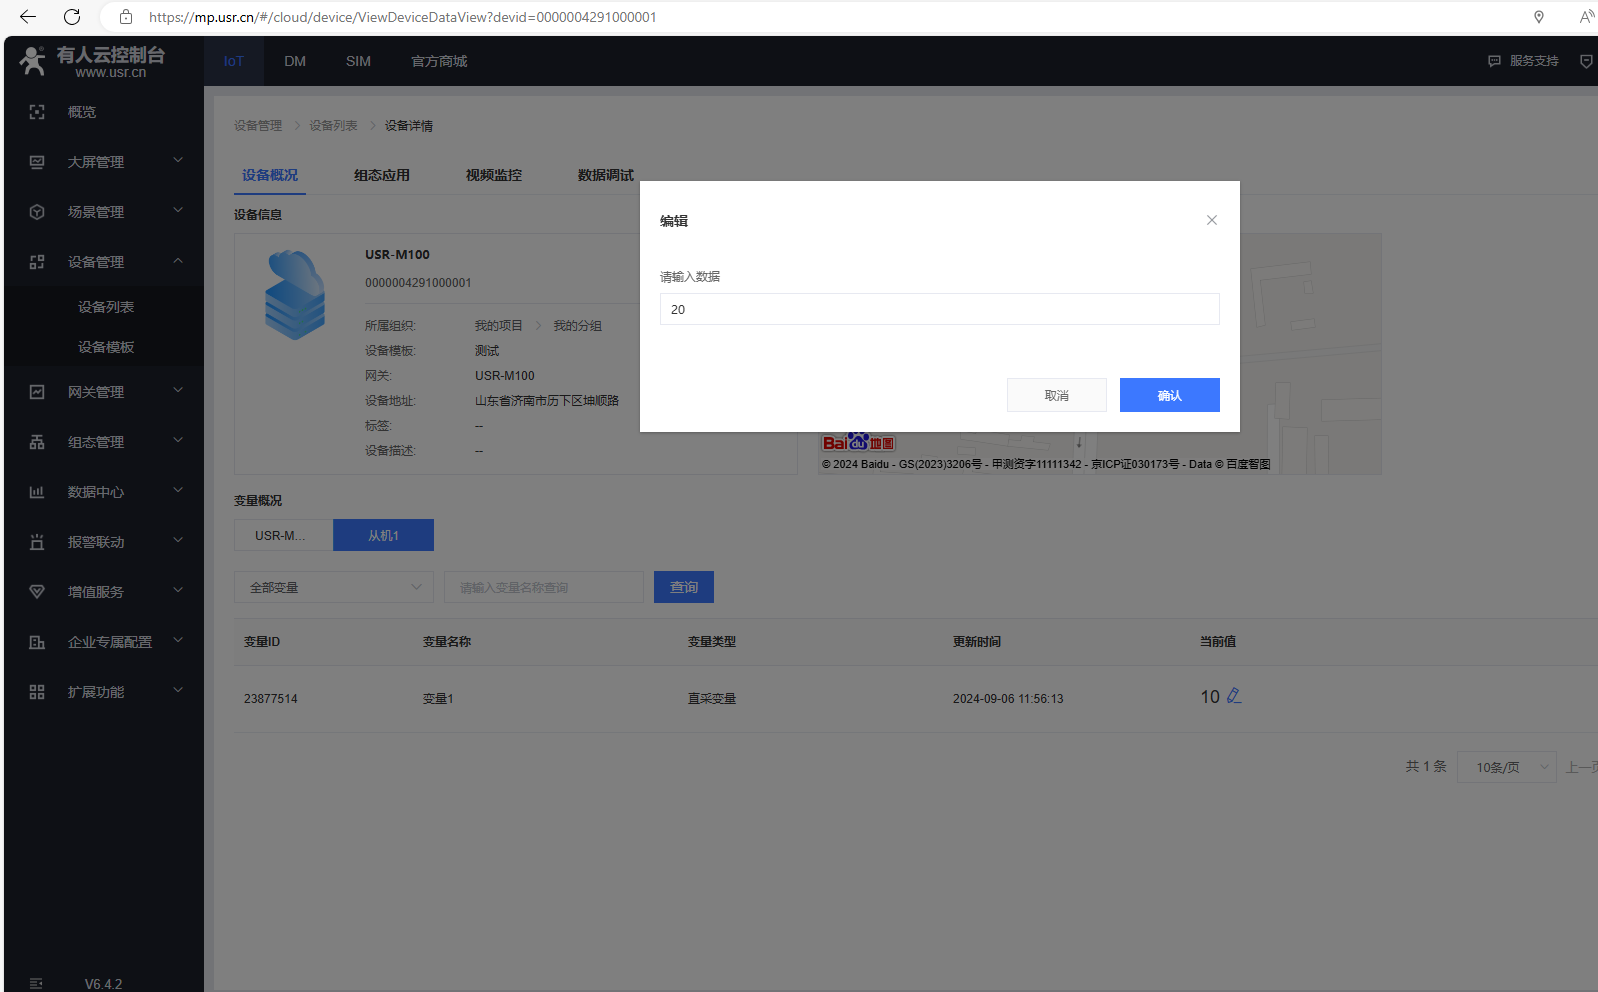This screenshot has width=1598, height=992.
Task: Switch to the 数据调试 tab
Action: 606,175
